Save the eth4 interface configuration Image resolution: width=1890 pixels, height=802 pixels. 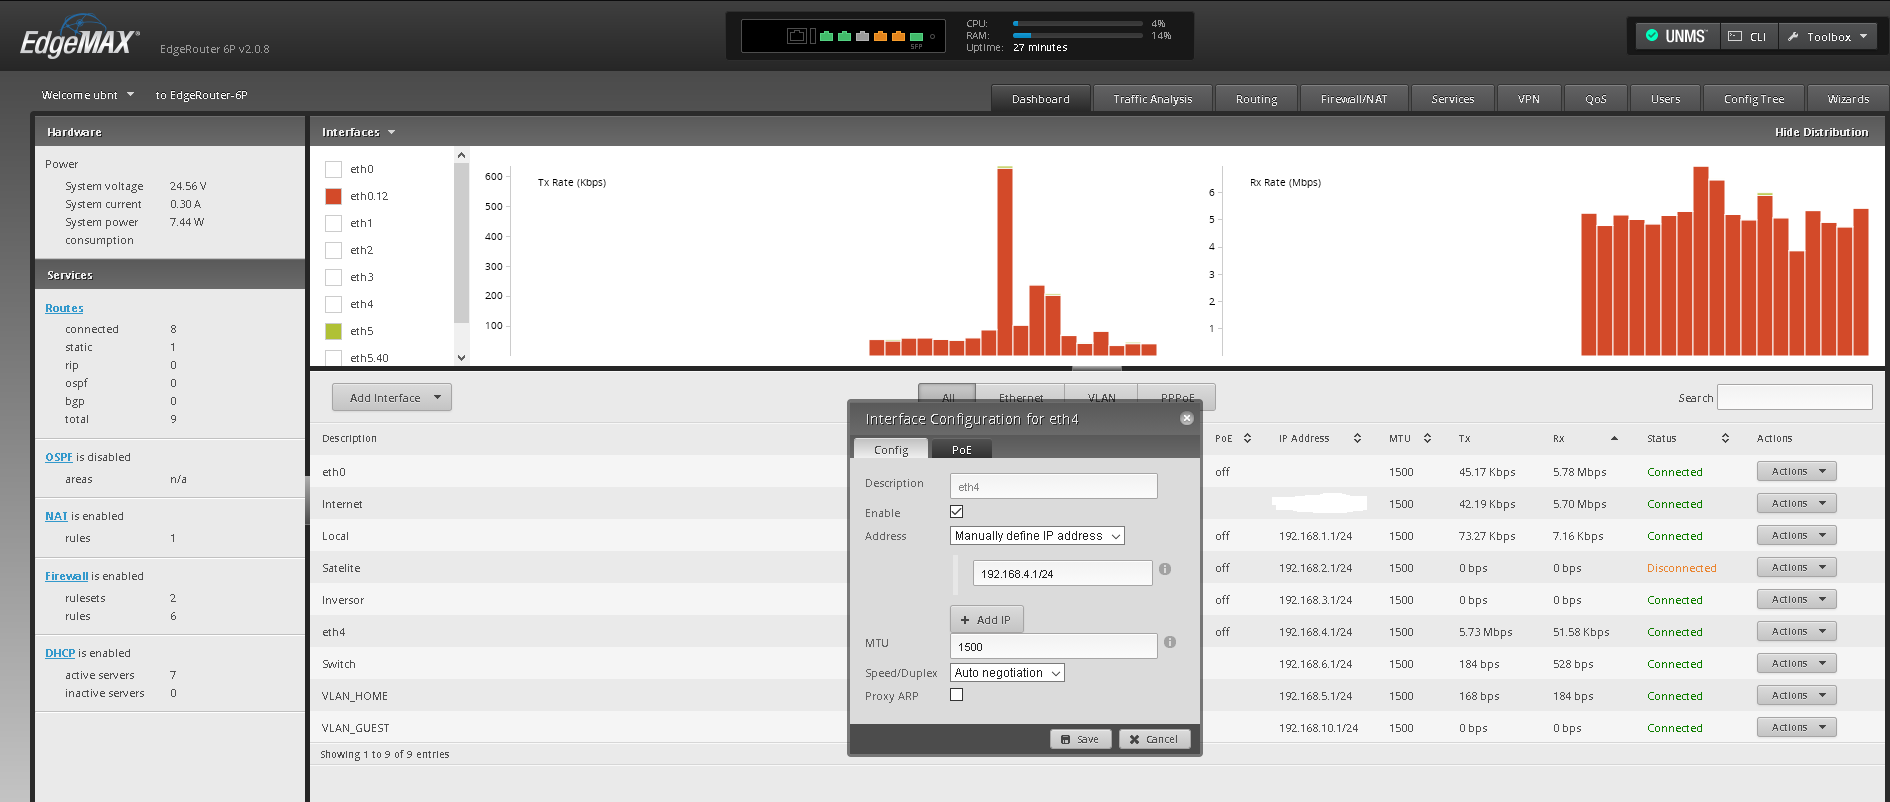point(1080,739)
